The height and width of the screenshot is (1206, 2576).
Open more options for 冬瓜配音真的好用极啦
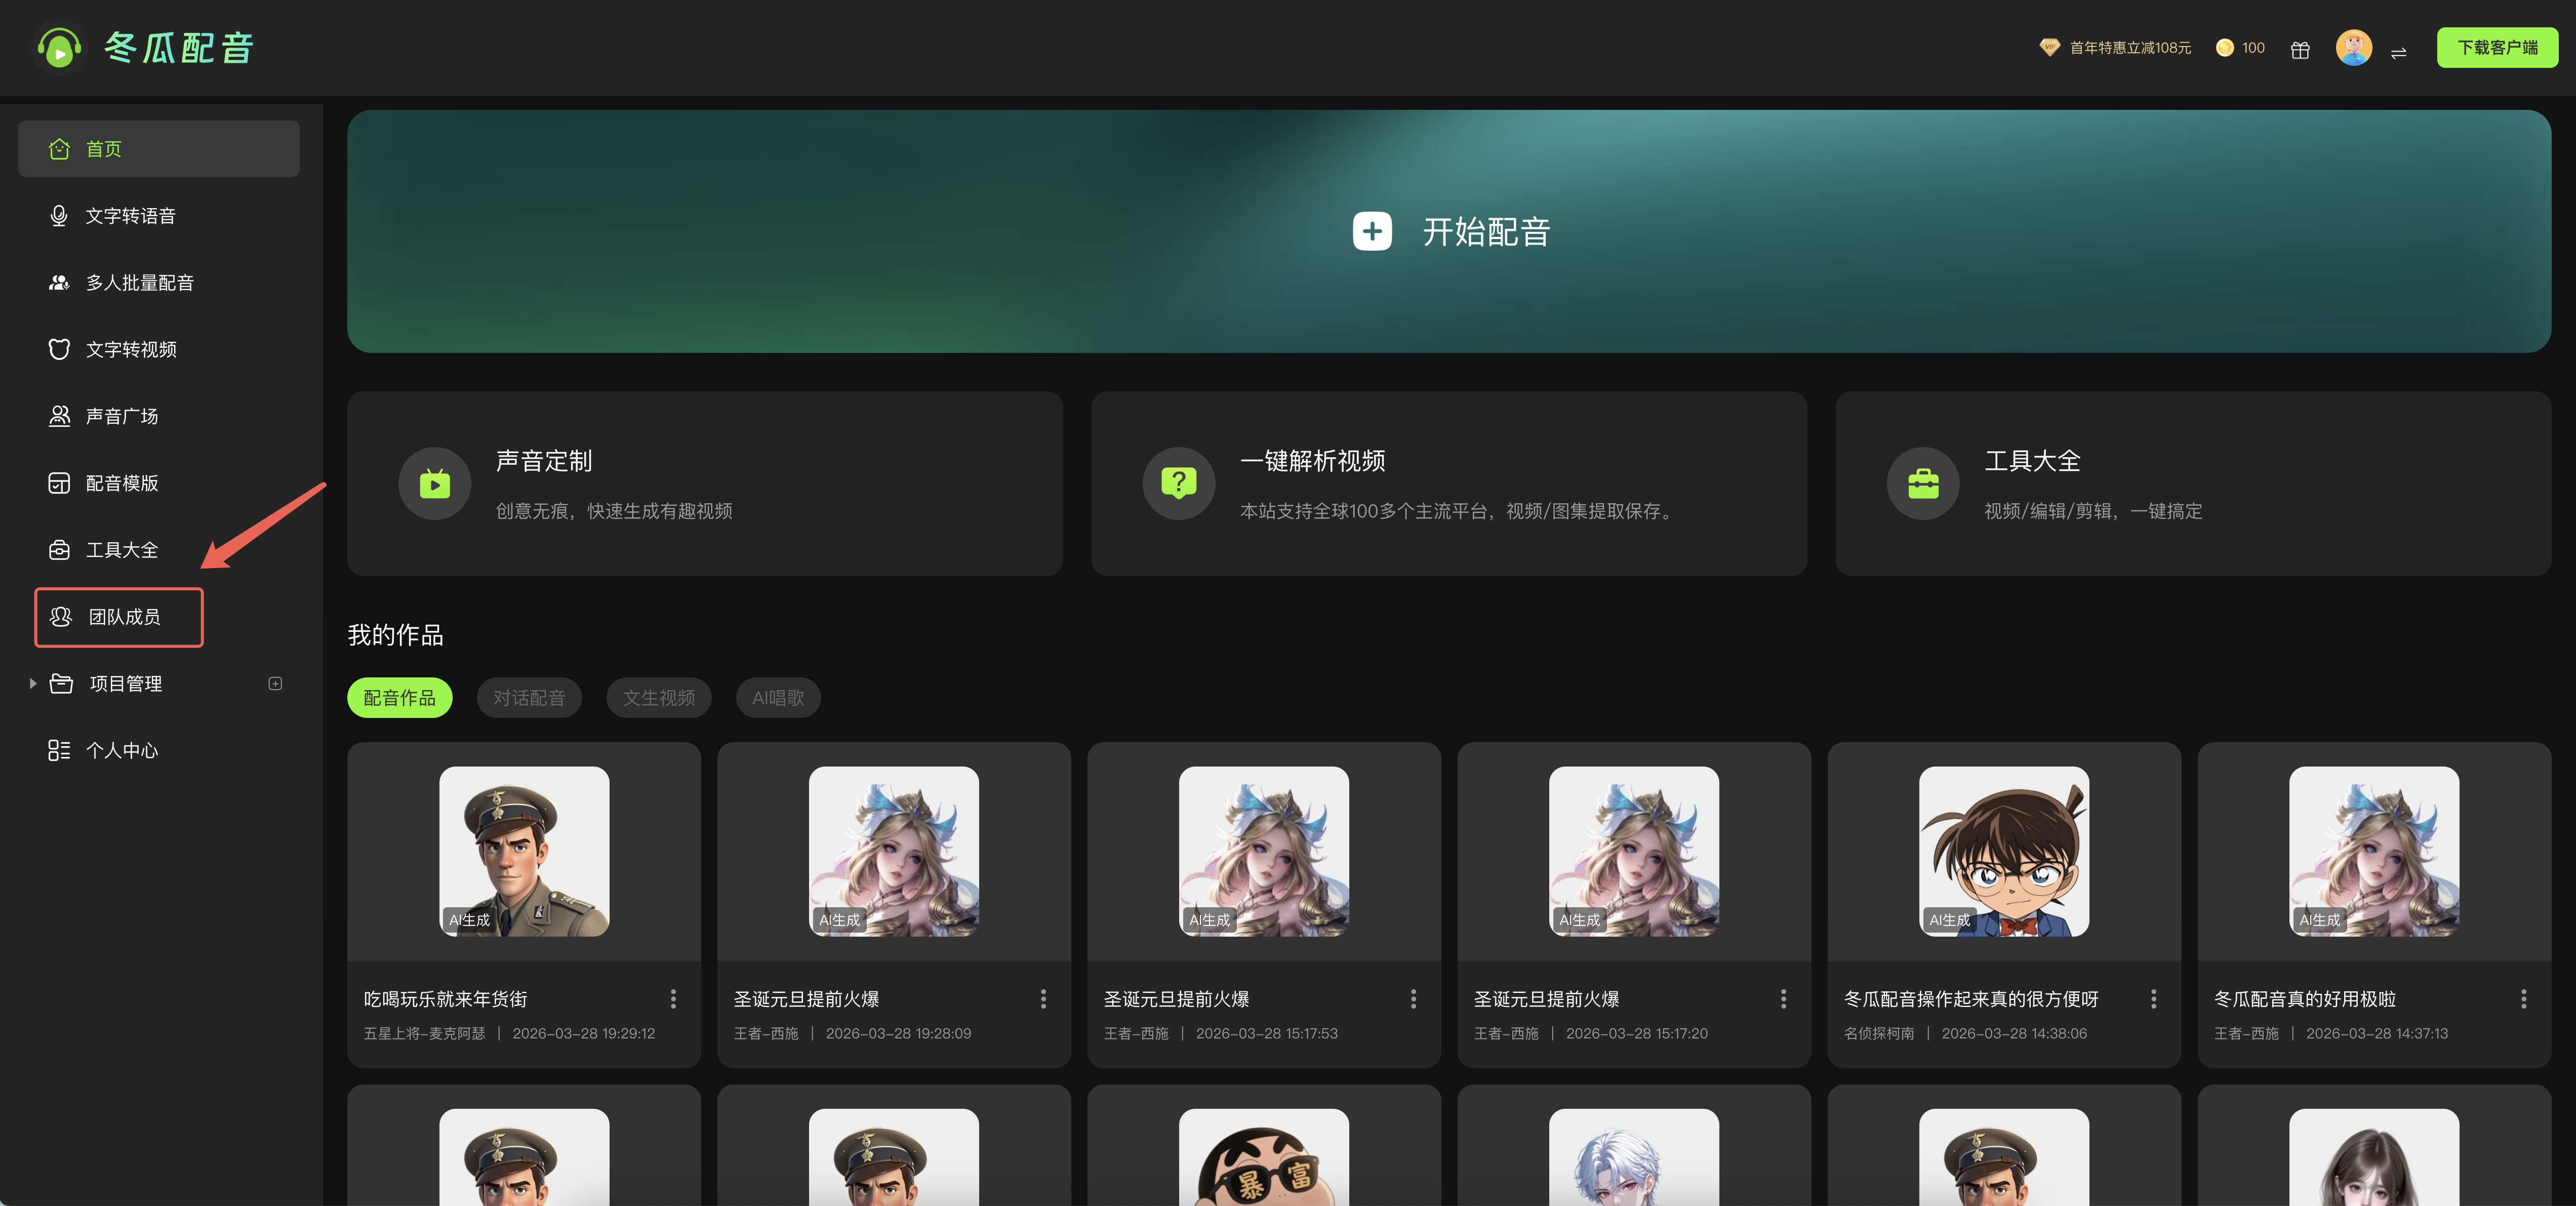coord(2523,999)
